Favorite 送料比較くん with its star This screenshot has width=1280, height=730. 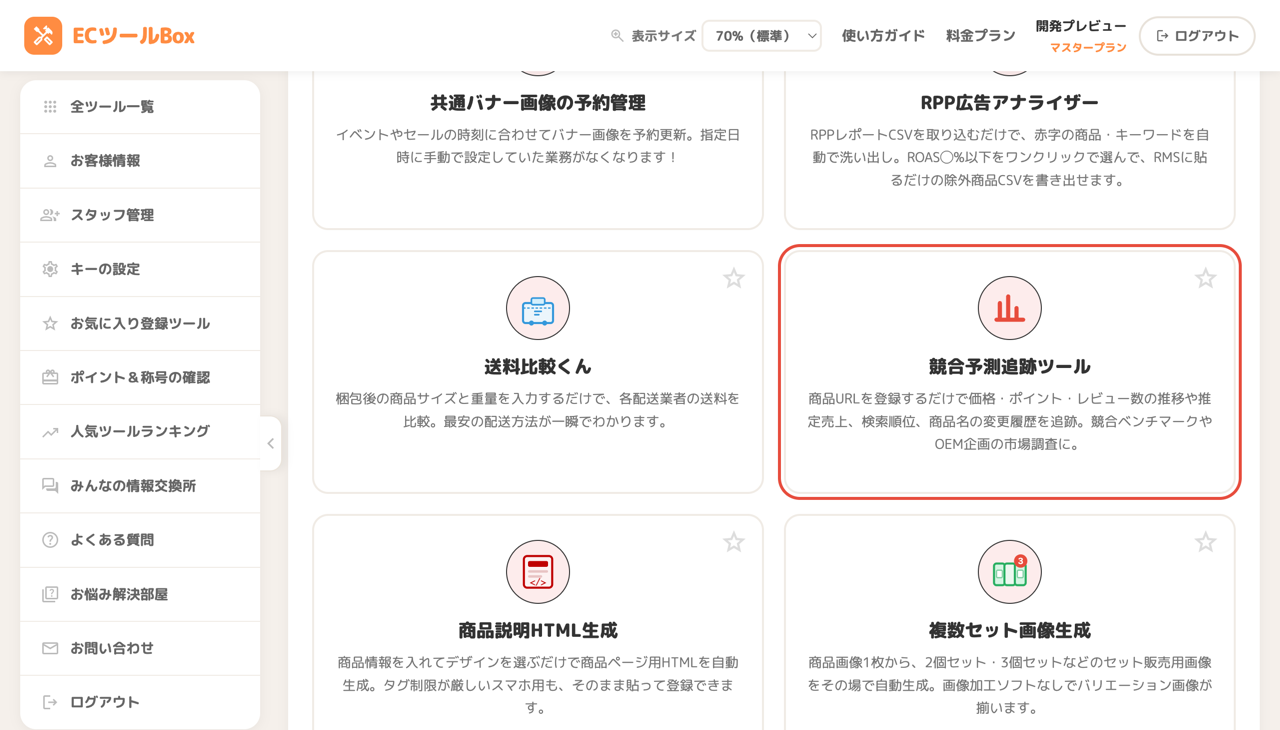[x=734, y=278]
